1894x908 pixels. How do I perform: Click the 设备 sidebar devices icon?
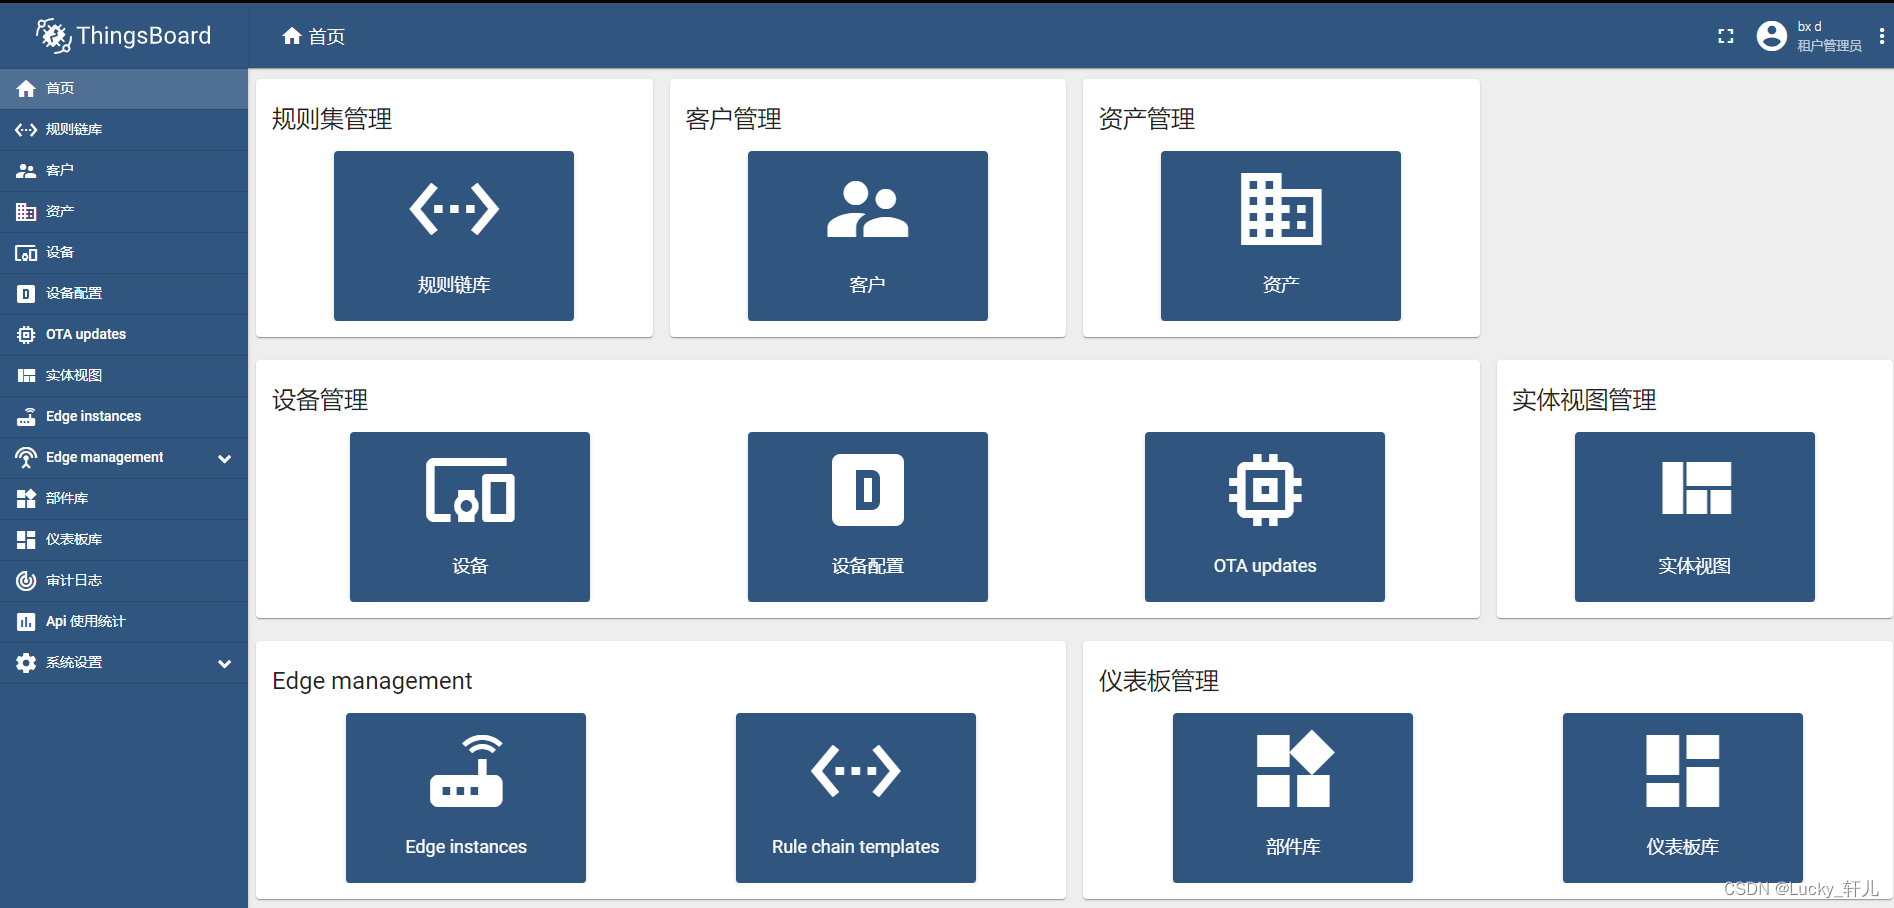26,253
